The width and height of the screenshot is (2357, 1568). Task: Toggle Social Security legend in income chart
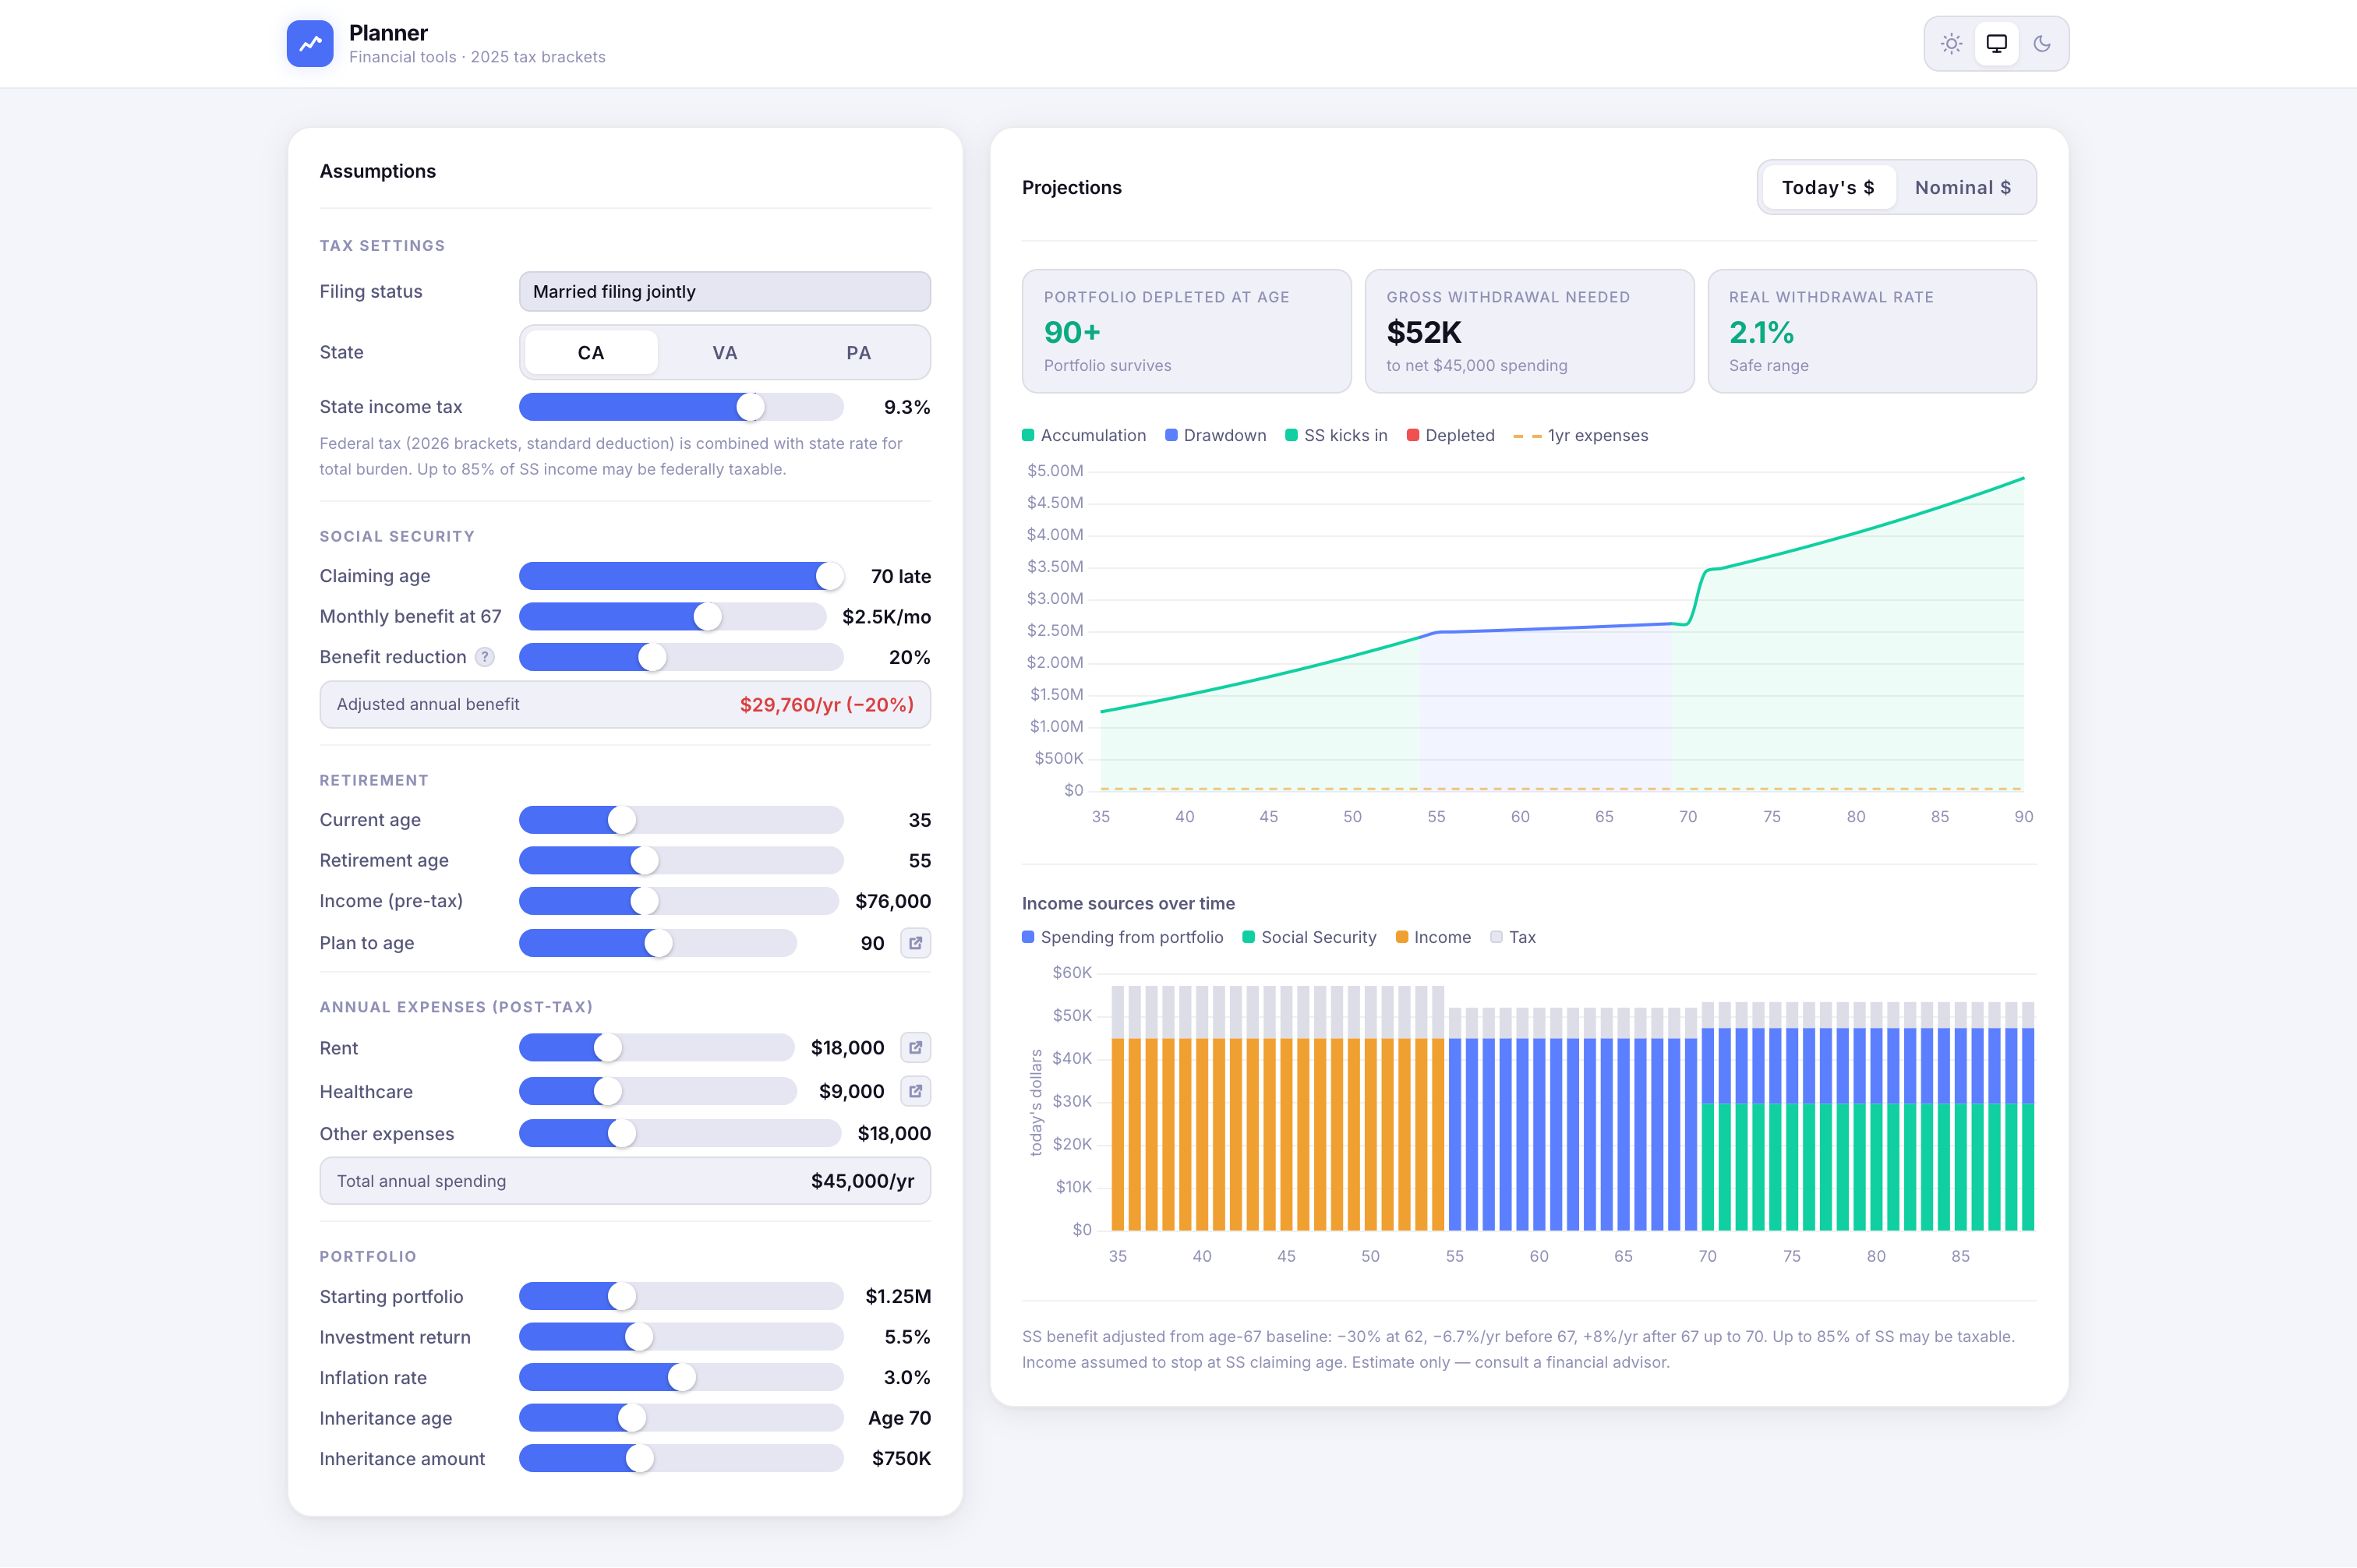point(1309,938)
